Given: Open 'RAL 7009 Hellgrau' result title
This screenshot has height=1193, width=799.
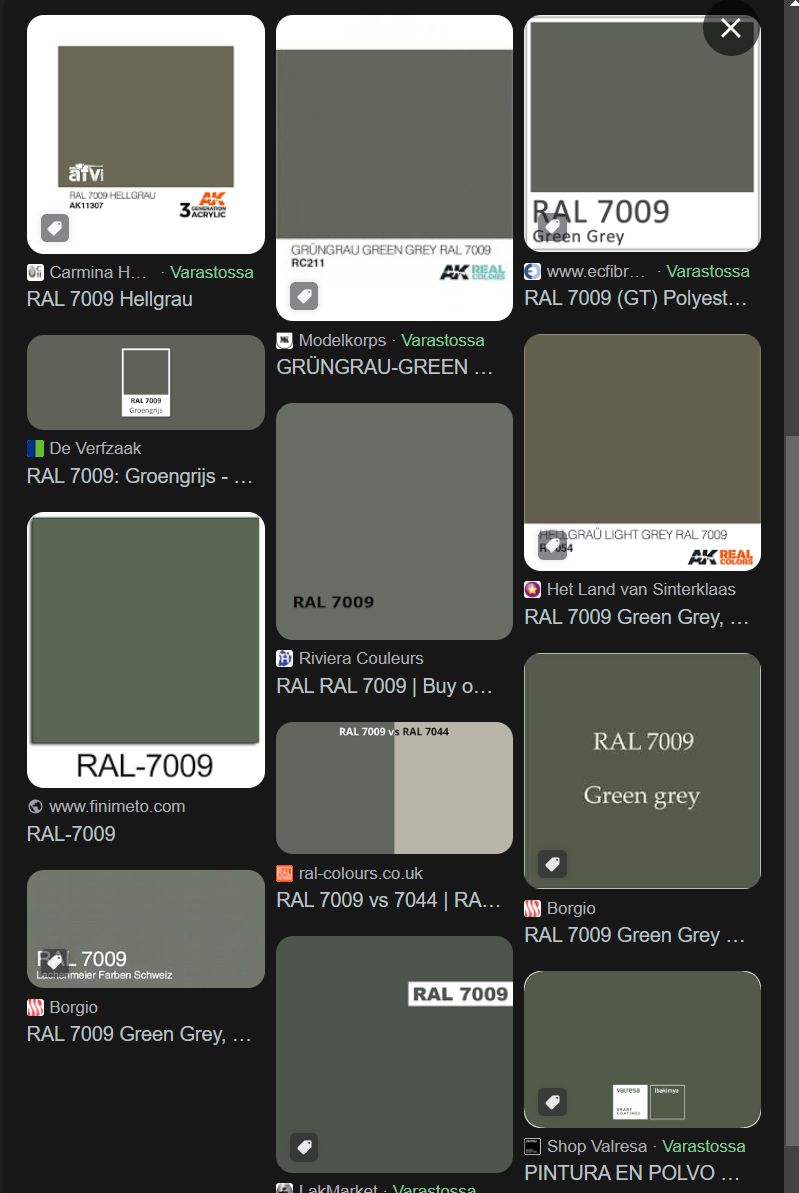Looking at the screenshot, I should 110,299.
